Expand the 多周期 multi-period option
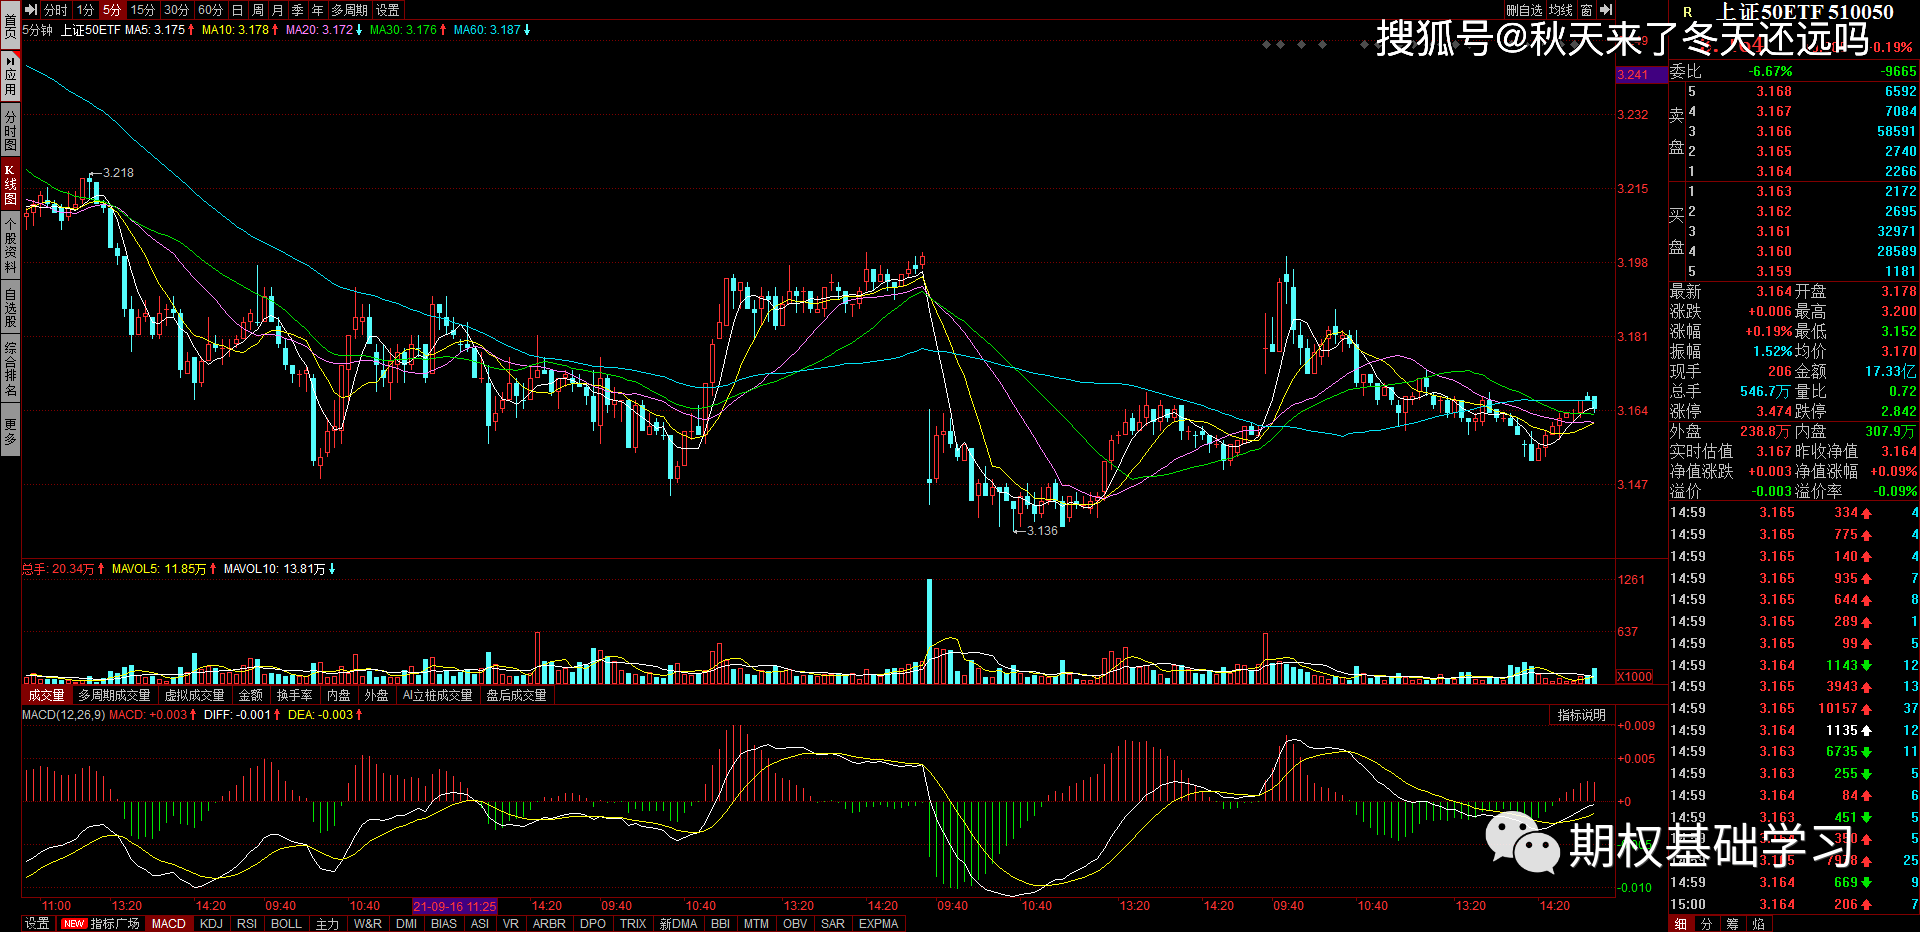The width and height of the screenshot is (1920, 932). pyautogui.click(x=350, y=10)
